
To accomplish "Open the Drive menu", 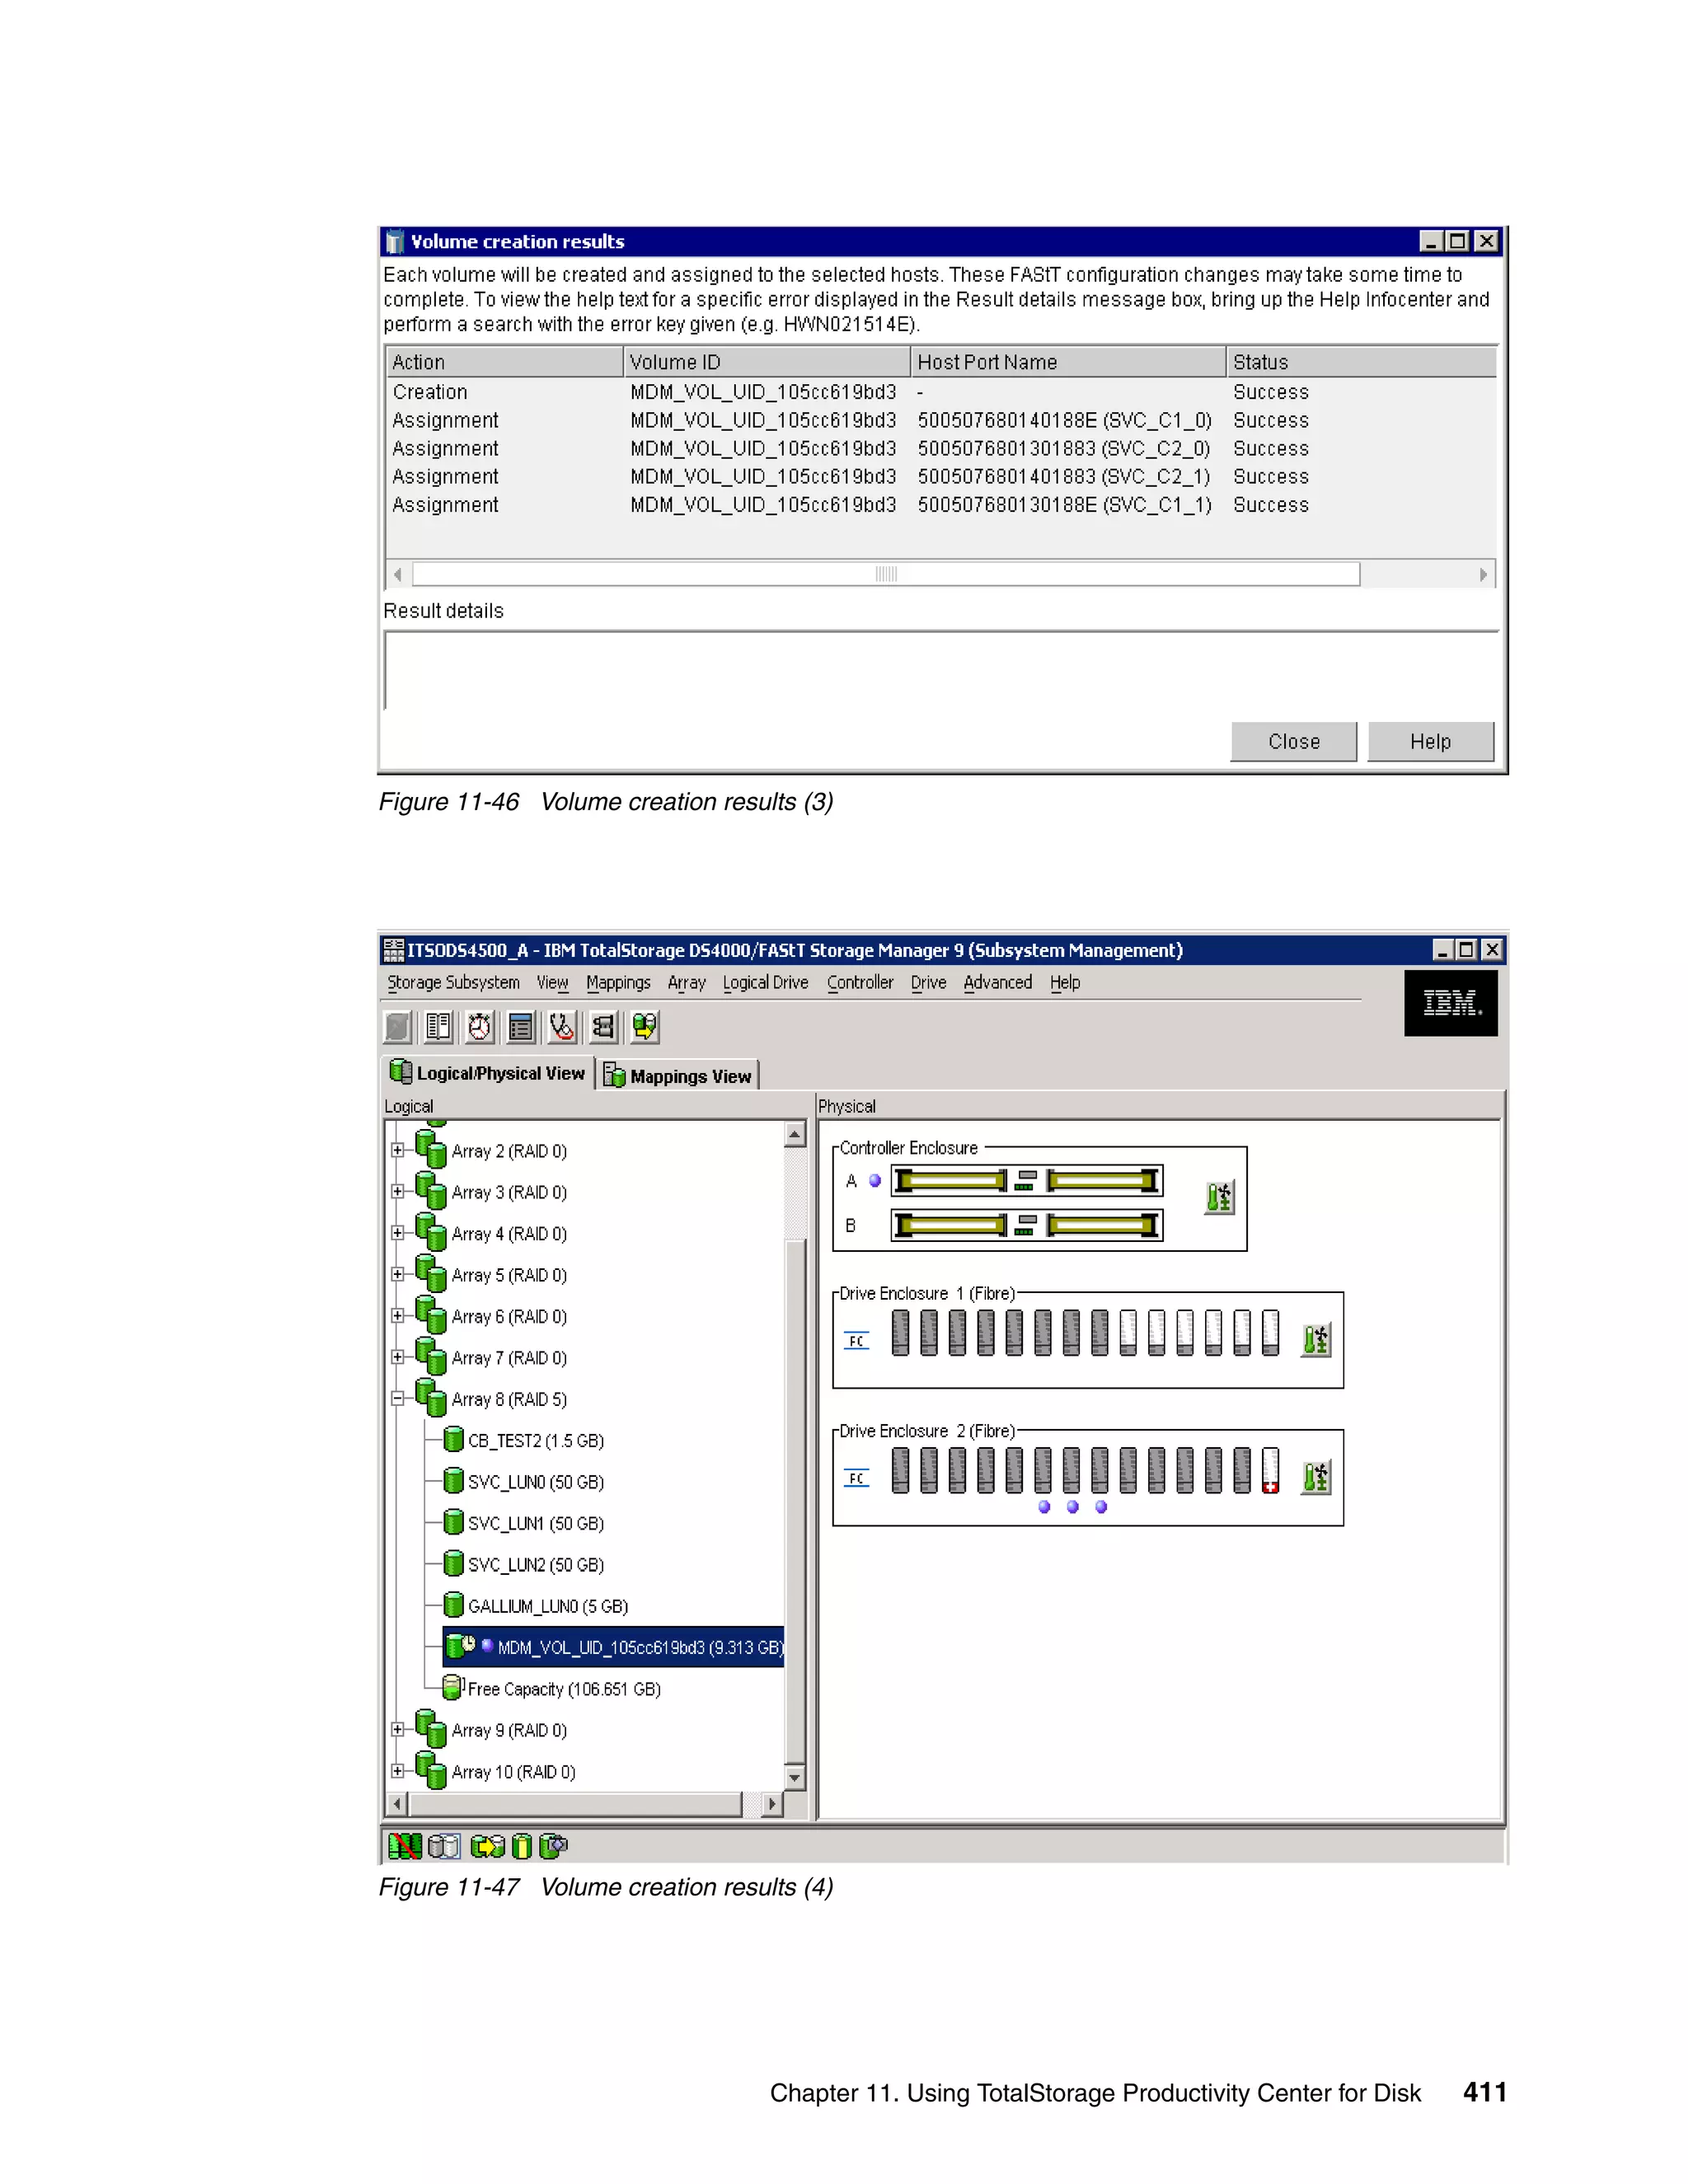I will pyautogui.click(x=928, y=983).
